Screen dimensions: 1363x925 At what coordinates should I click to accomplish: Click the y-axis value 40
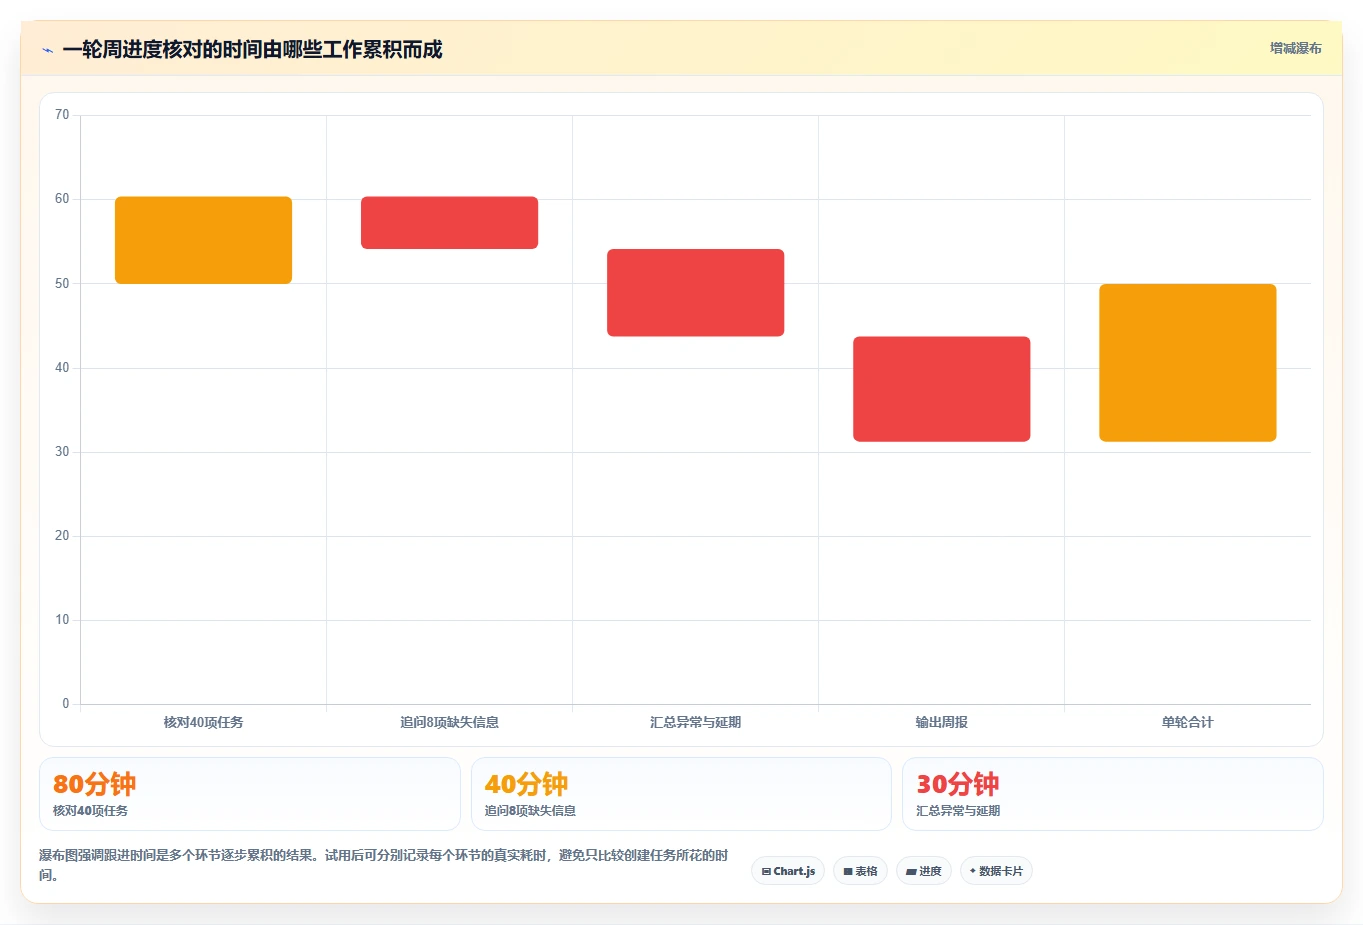point(62,368)
